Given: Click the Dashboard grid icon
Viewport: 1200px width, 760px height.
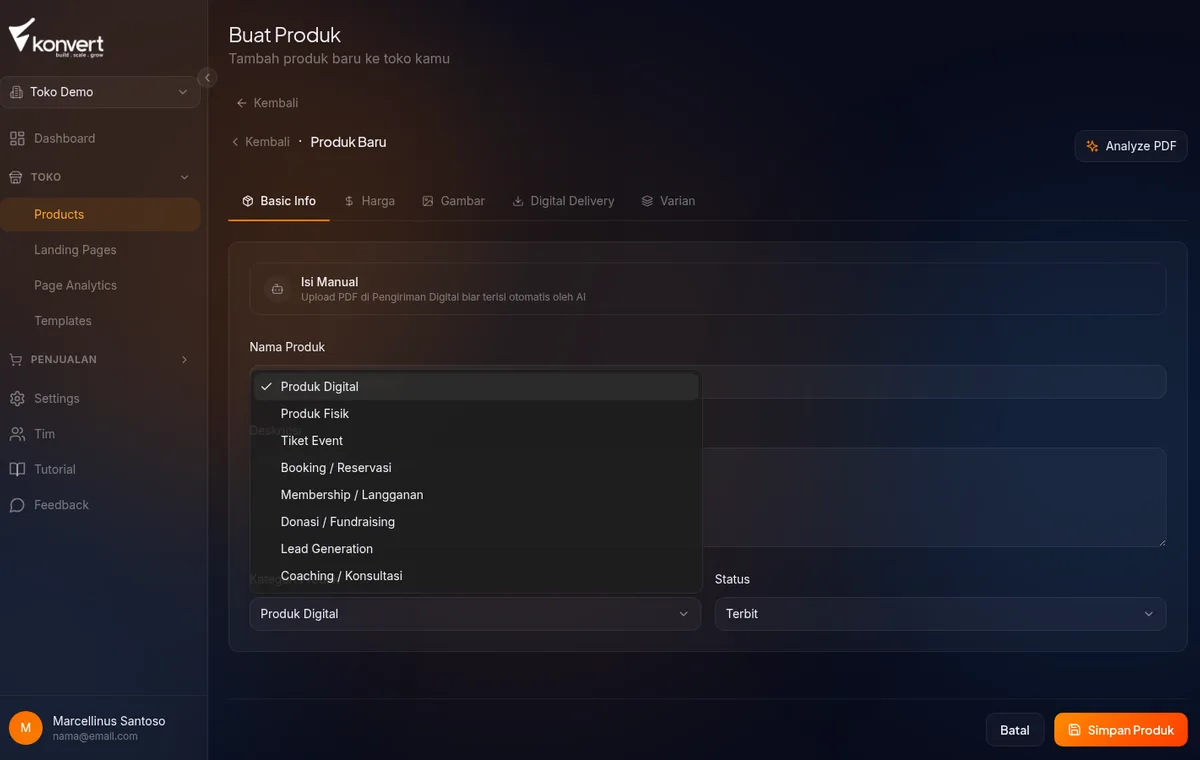Looking at the screenshot, I should (x=17, y=138).
